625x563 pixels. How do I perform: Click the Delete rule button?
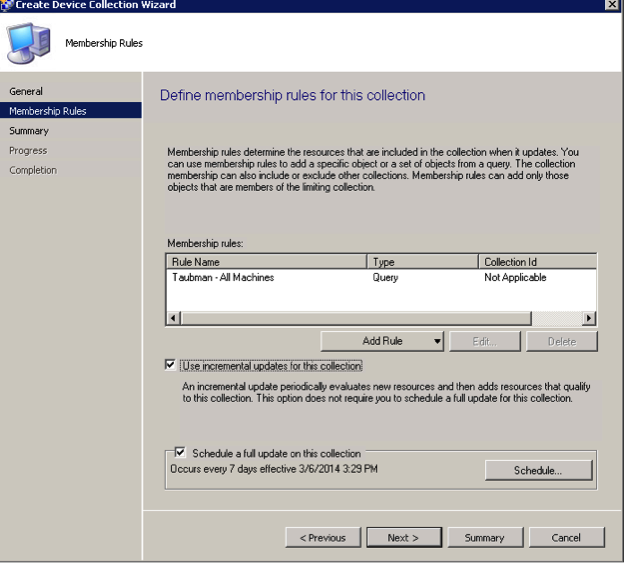coord(562,342)
